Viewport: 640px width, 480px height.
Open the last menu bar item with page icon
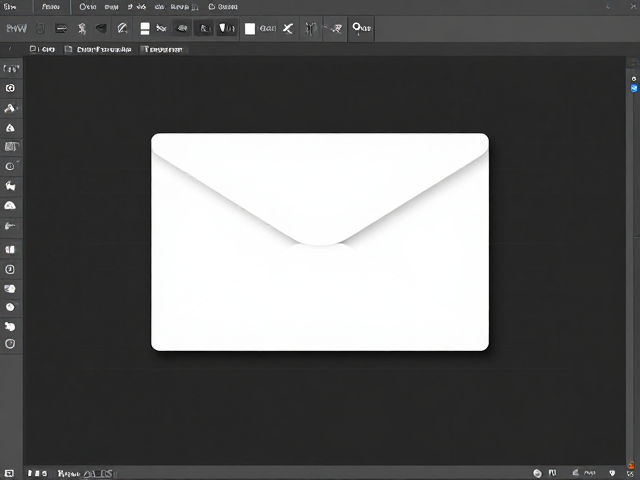(x=223, y=7)
